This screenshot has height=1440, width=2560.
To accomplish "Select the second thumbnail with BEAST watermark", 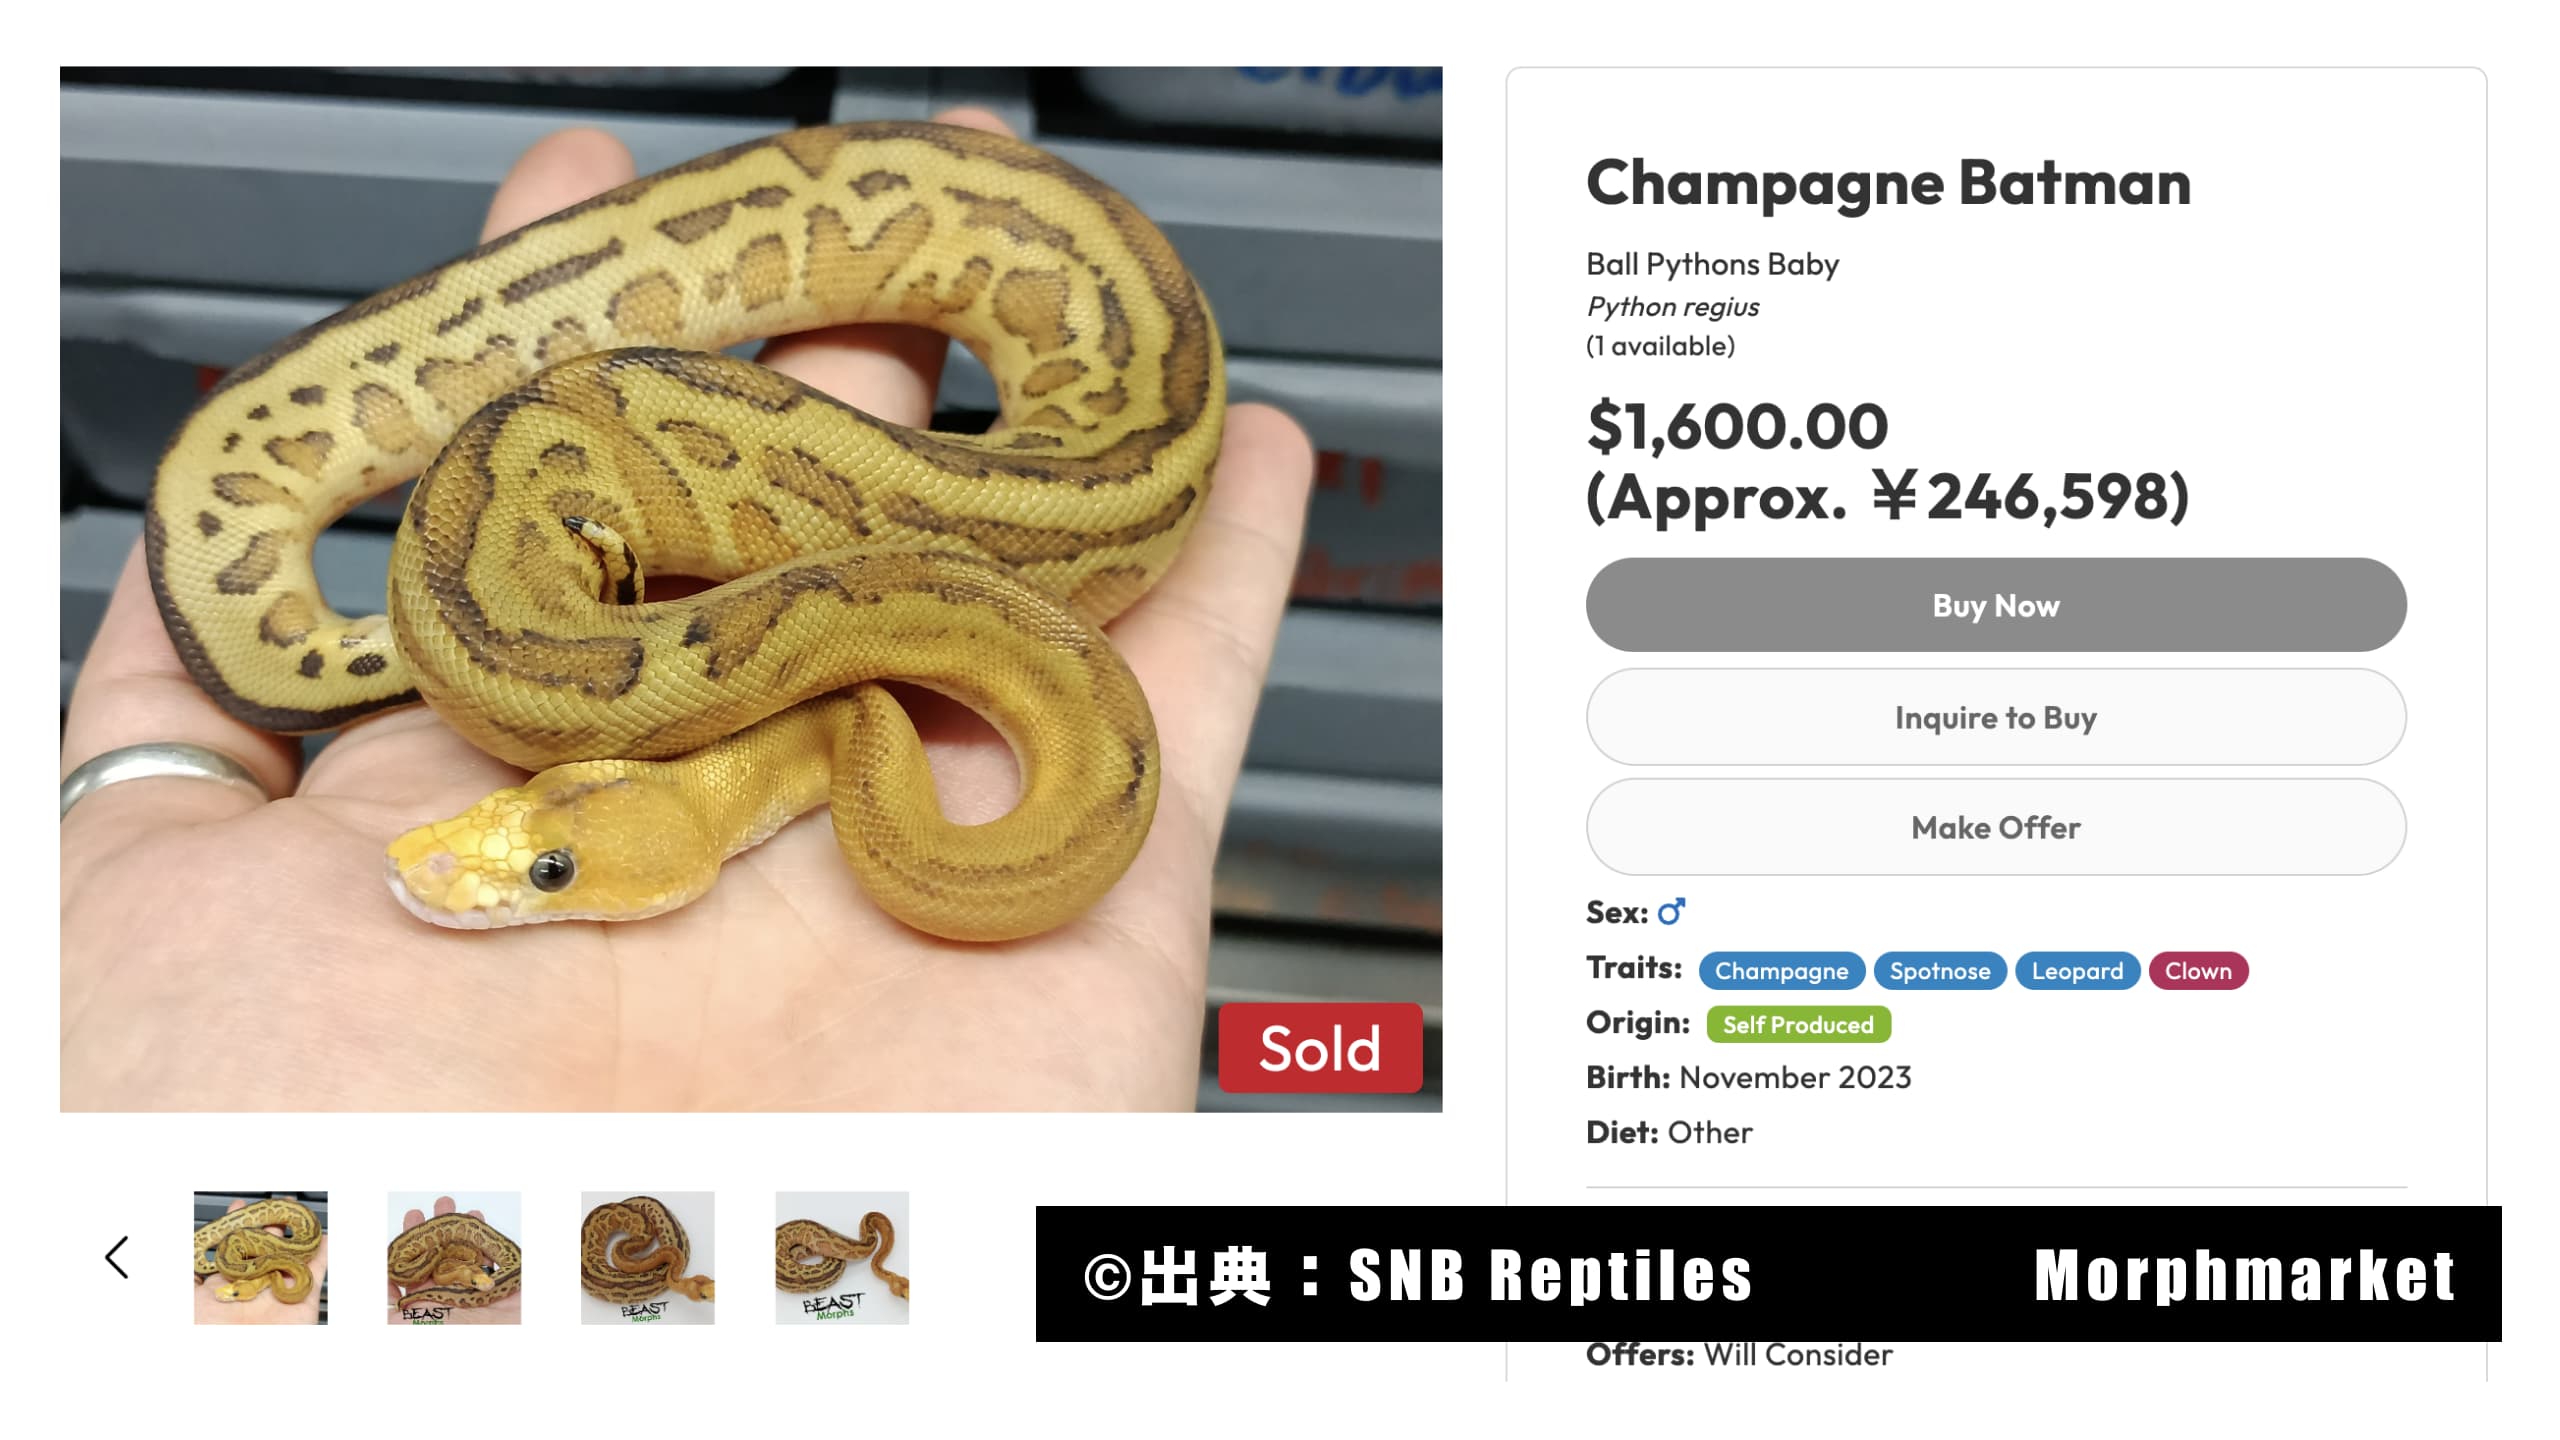I will [x=454, y=1257].
